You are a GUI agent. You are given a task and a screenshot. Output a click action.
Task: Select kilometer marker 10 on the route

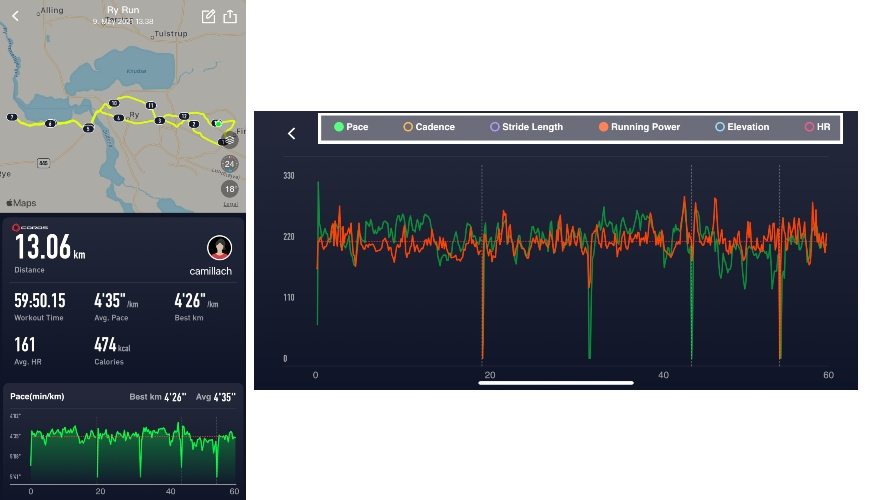click(114, 103)
